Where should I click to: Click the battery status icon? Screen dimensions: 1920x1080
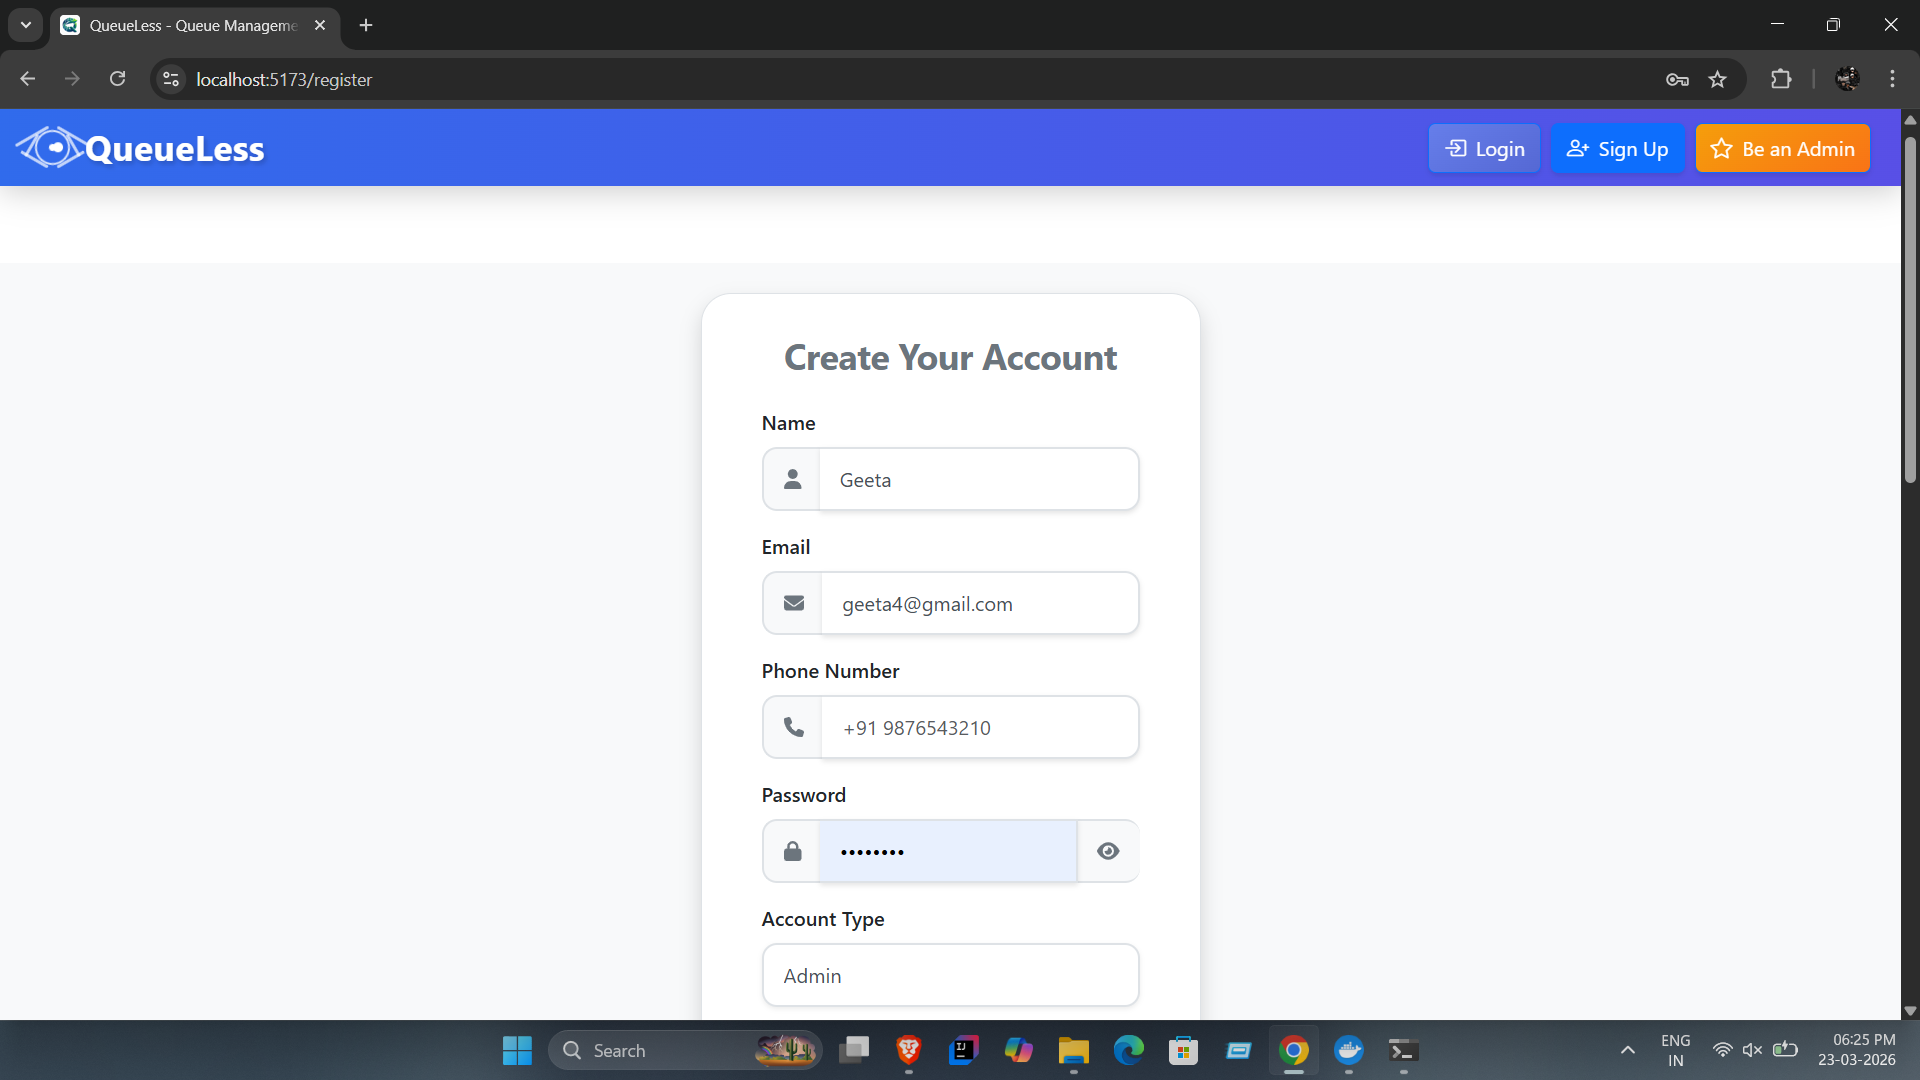[x=1786, y=1050]
